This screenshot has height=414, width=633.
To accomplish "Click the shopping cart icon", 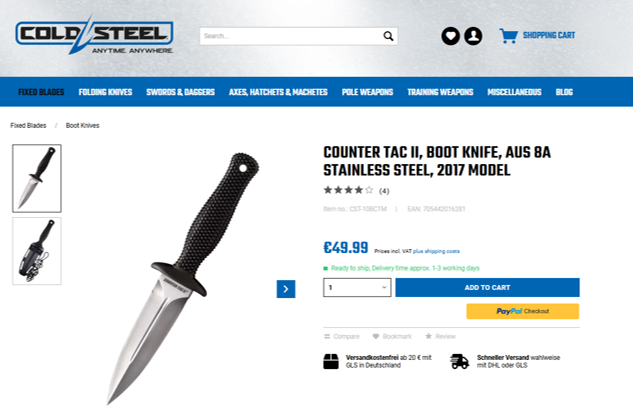I will [508, 36].
